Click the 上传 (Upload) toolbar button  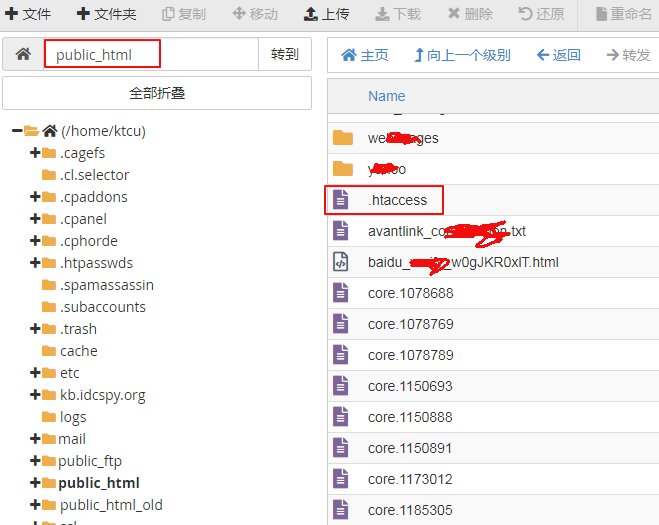coord(327,14)
